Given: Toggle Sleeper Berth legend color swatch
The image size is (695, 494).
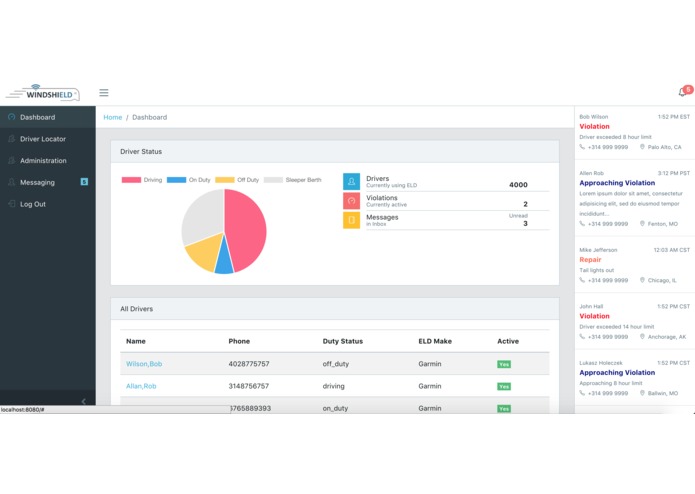Looking at the screenshot, I should click(x=273, y=180).
